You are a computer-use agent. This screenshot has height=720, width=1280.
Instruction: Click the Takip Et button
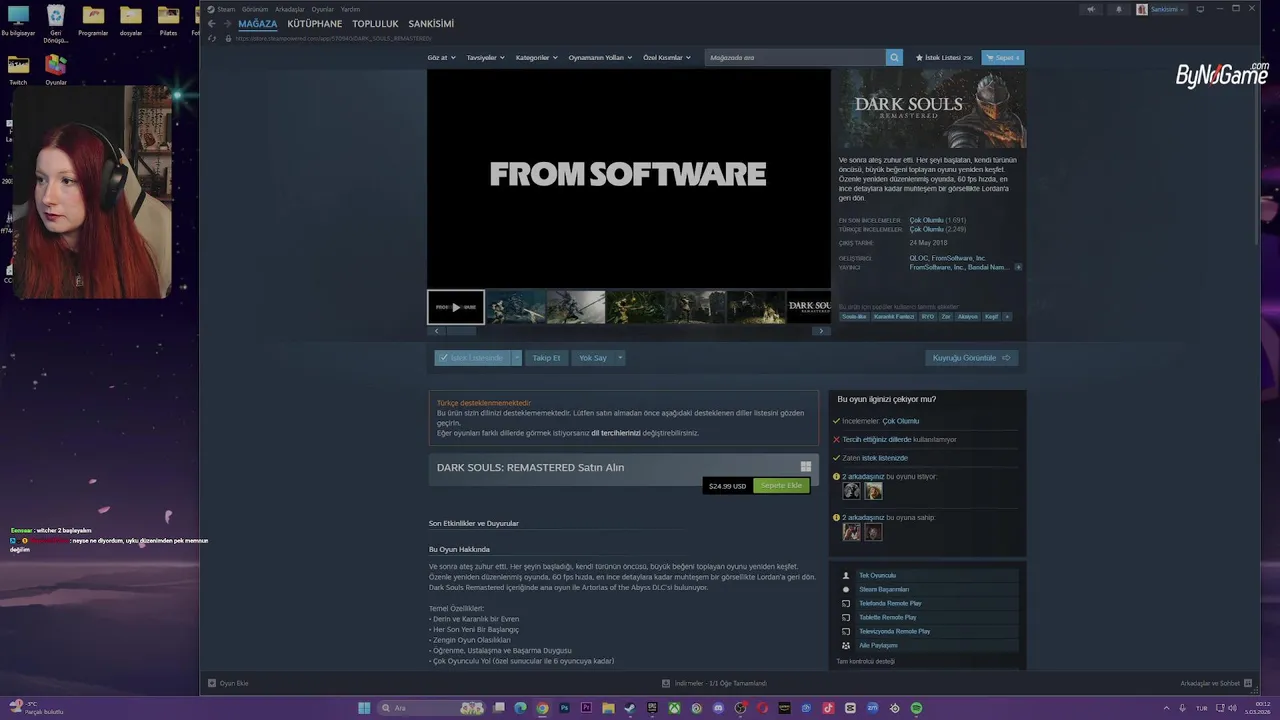click(x=546, y=357)
